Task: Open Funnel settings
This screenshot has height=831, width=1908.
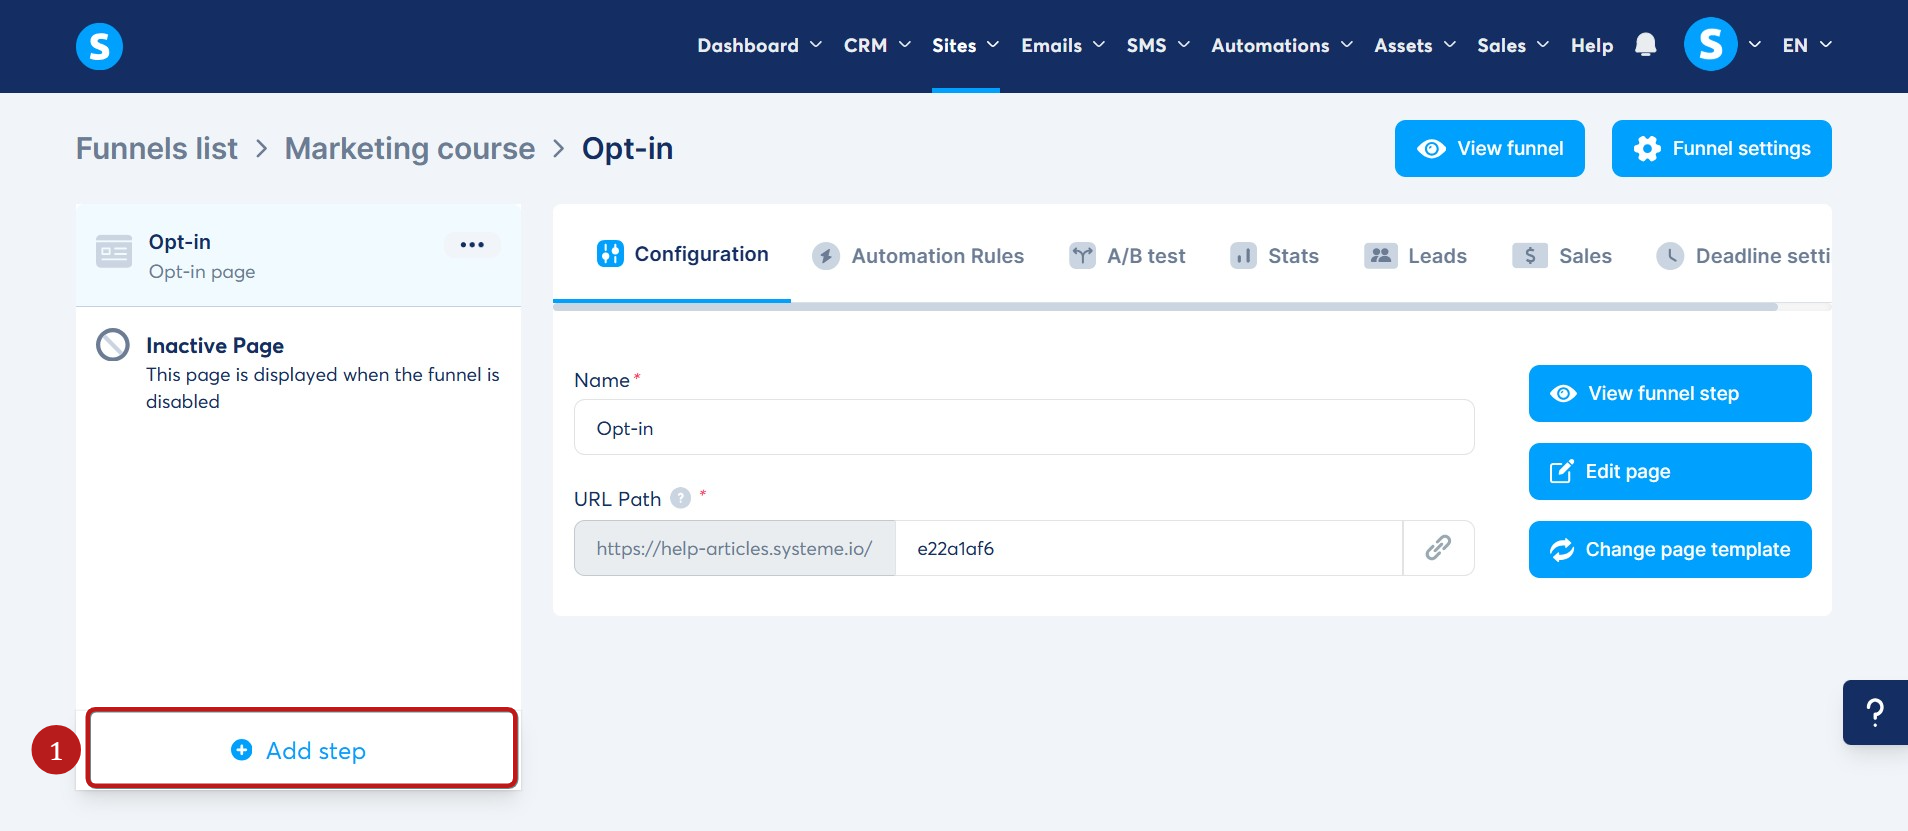Action: (x=1722, y=148)
